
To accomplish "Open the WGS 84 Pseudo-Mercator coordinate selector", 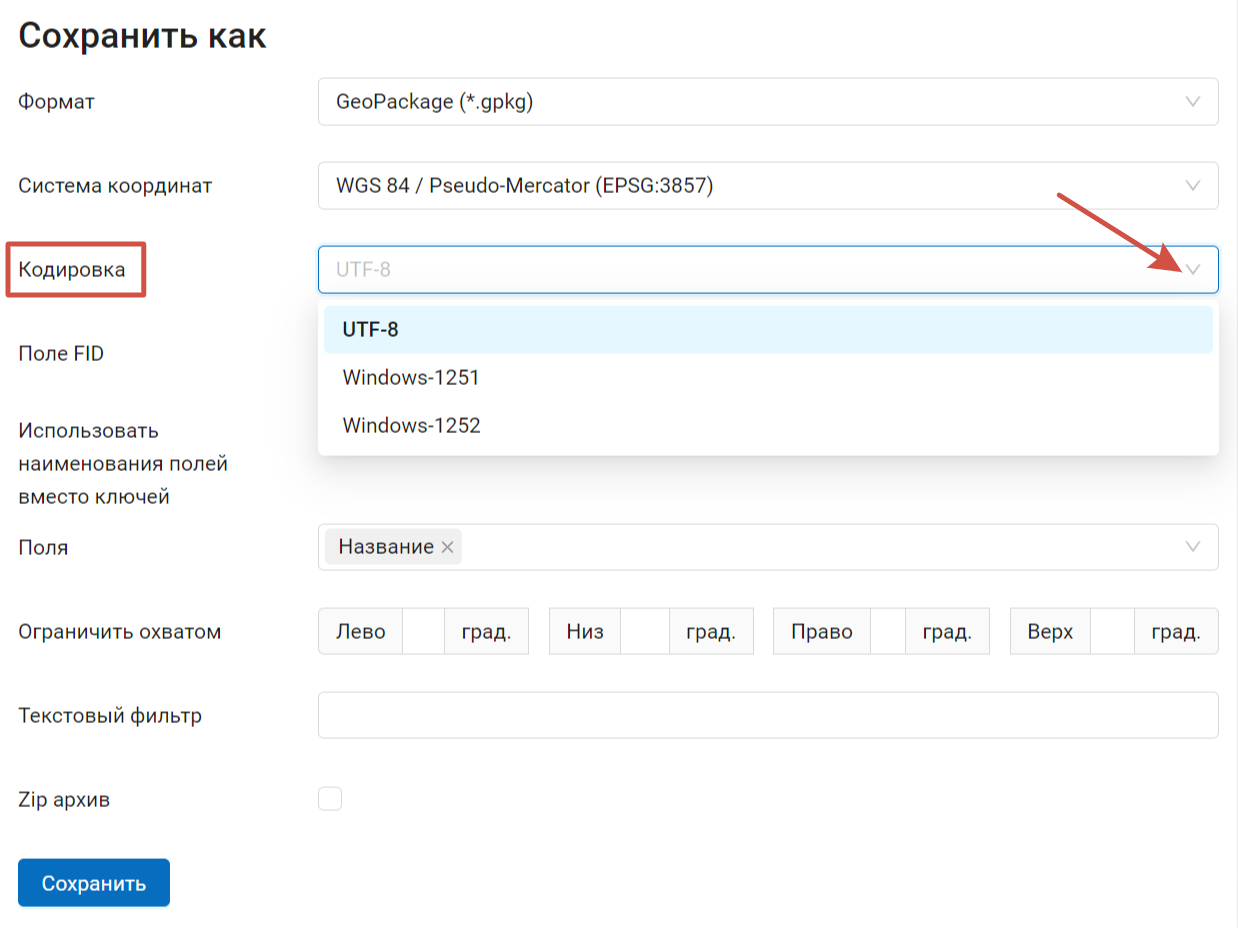I will 768,186.
